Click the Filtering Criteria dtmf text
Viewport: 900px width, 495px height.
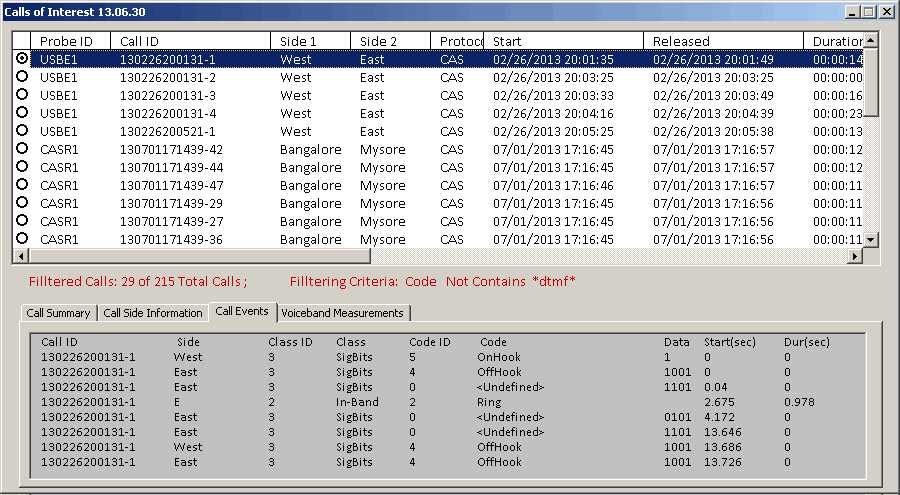433,281
